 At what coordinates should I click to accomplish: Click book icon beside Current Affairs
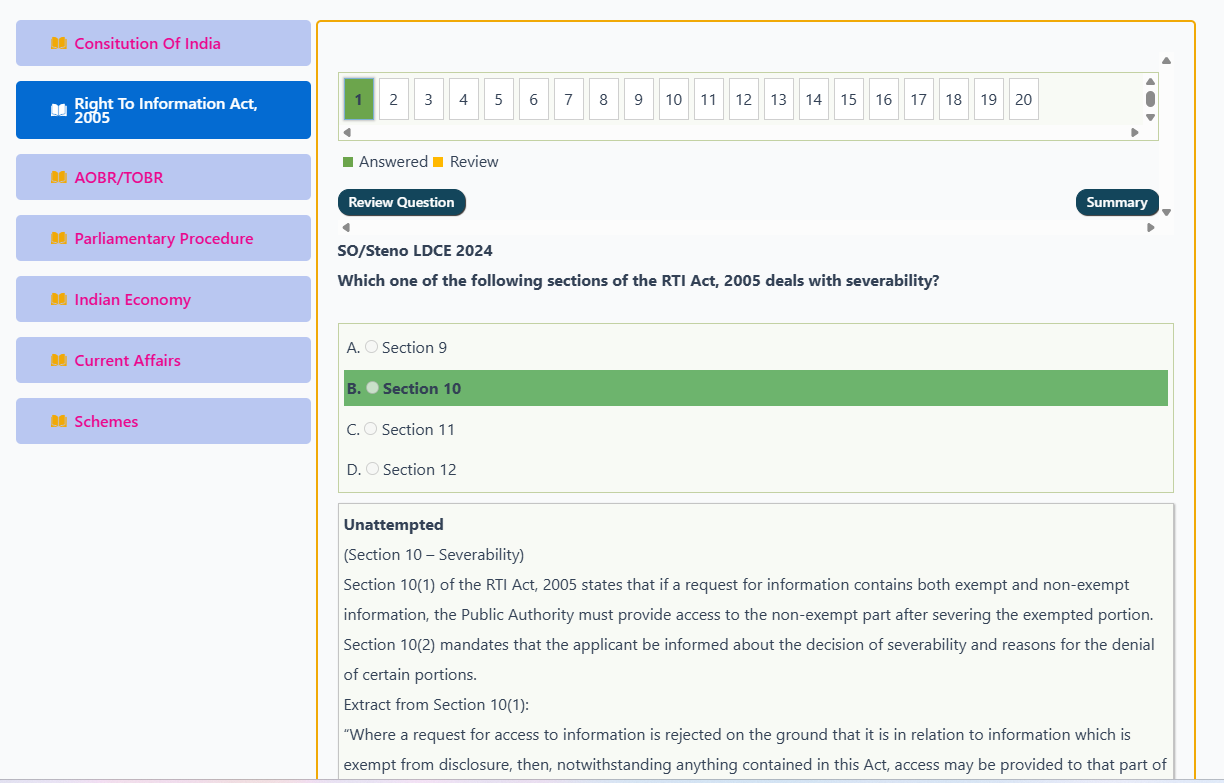[x=59, y=361]
